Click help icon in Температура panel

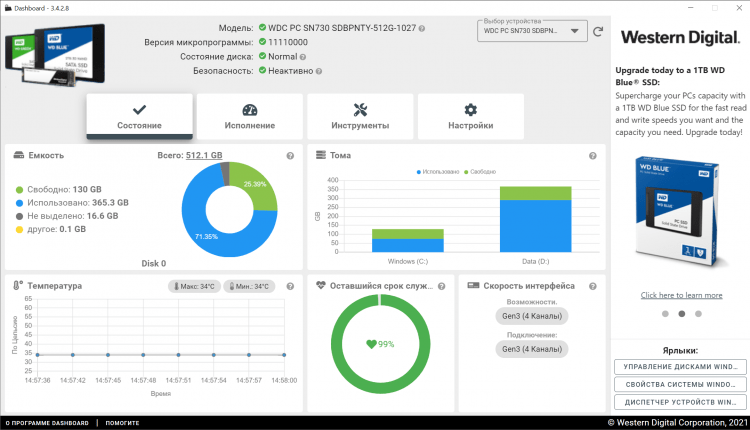pyautogui.click(x=290, y=286)
